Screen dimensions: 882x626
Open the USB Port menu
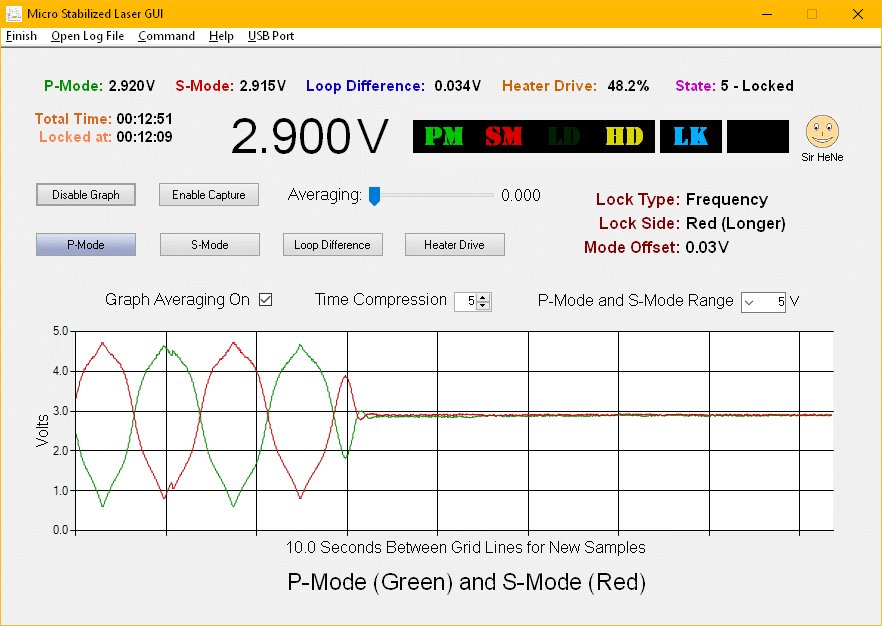pyautogui.click(x=271, y=36)
